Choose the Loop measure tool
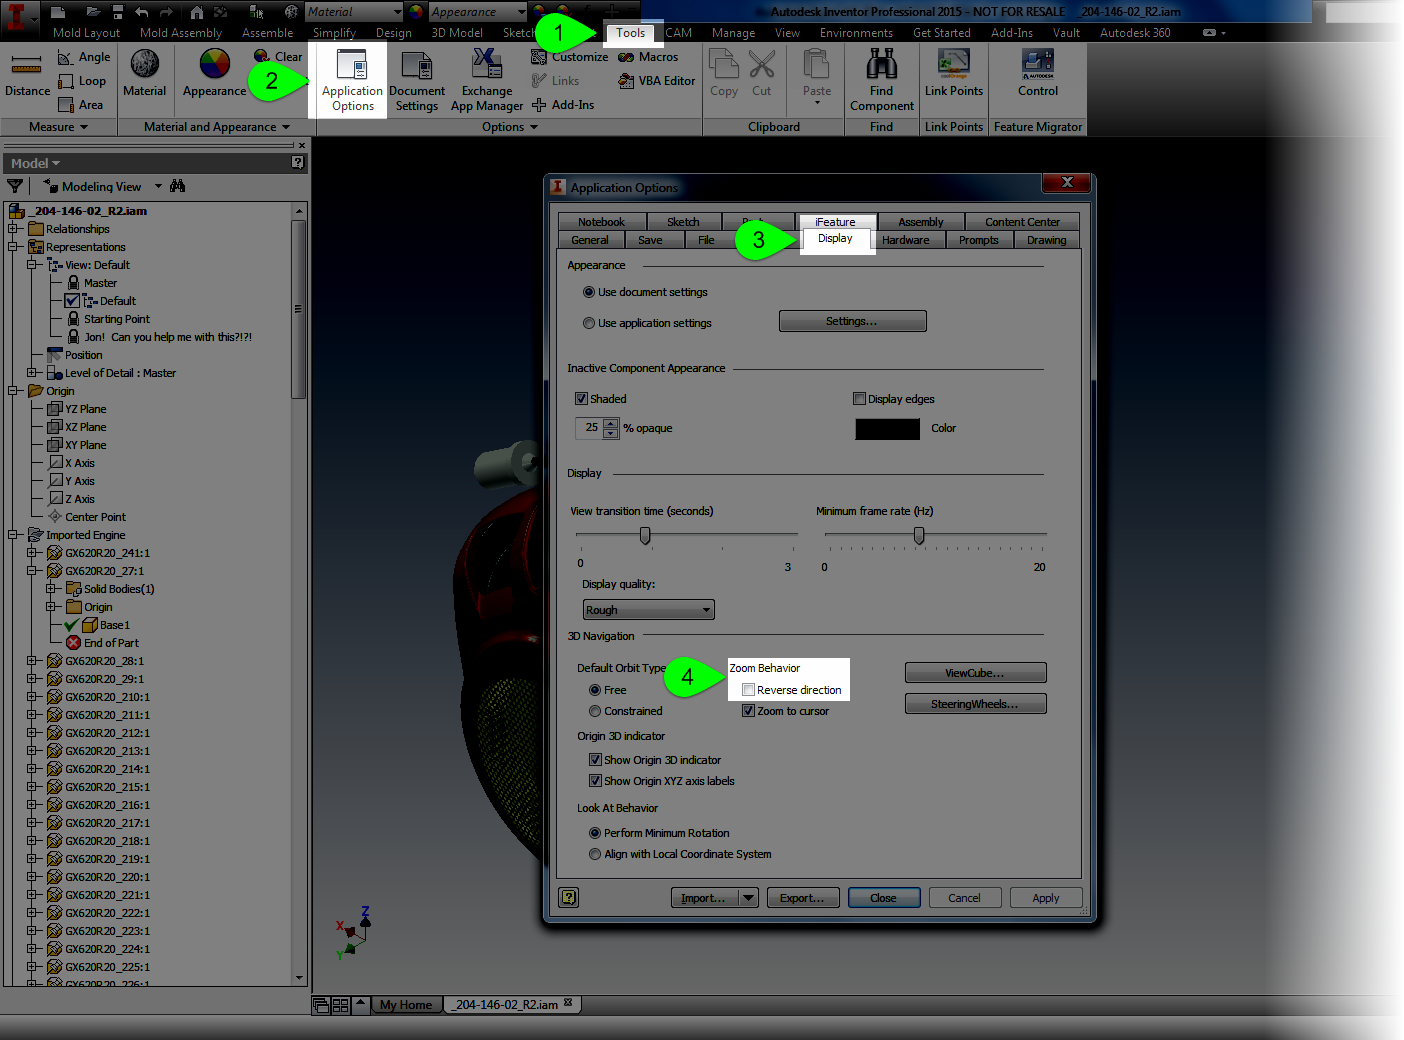Screen dimensions: 1404x1040 (82, 81)
